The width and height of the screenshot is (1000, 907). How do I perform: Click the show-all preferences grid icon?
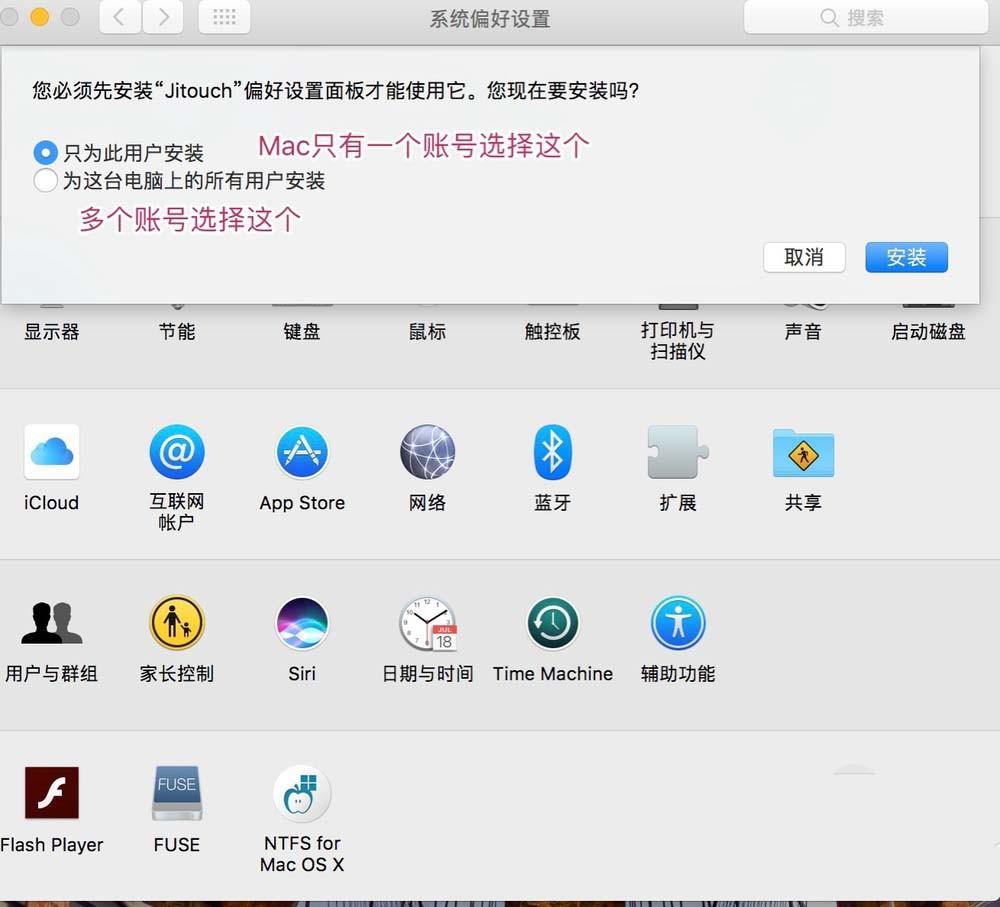tap(224, 17)
